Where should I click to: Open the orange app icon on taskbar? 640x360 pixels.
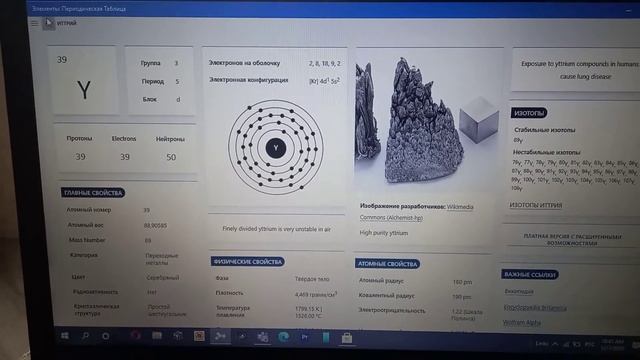199,336
